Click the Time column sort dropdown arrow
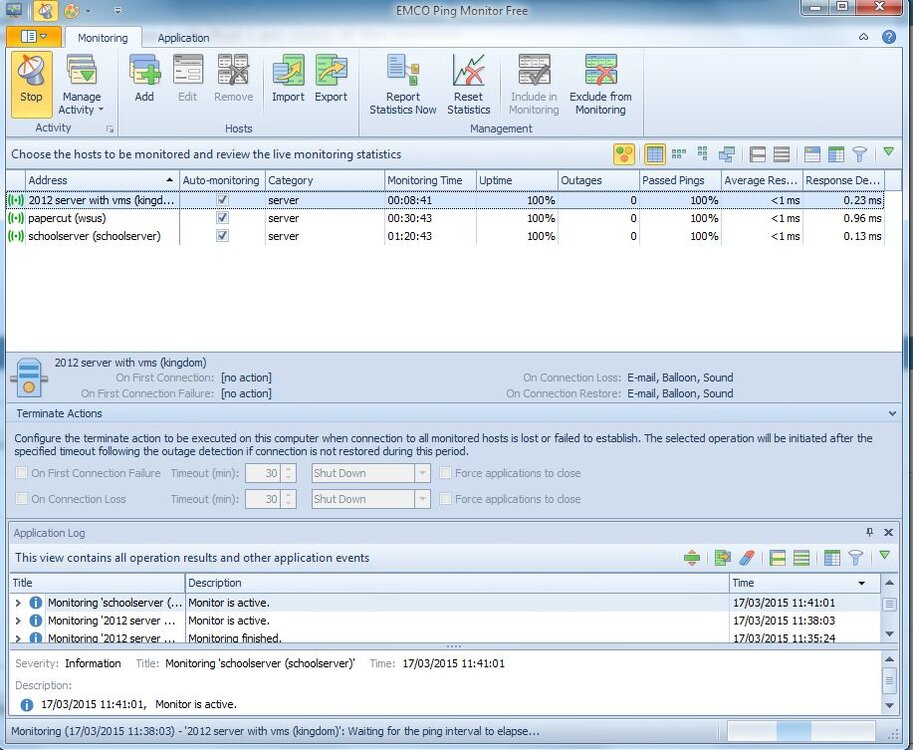 click(x=862, y=583)
